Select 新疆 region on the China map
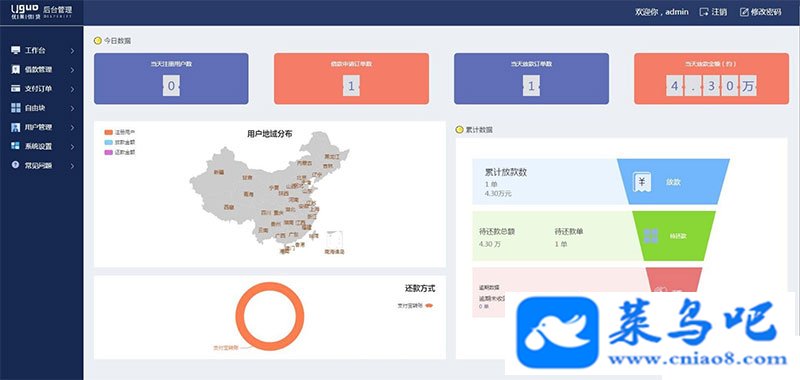This screenshot has width=800, height=380. point(219,172)
